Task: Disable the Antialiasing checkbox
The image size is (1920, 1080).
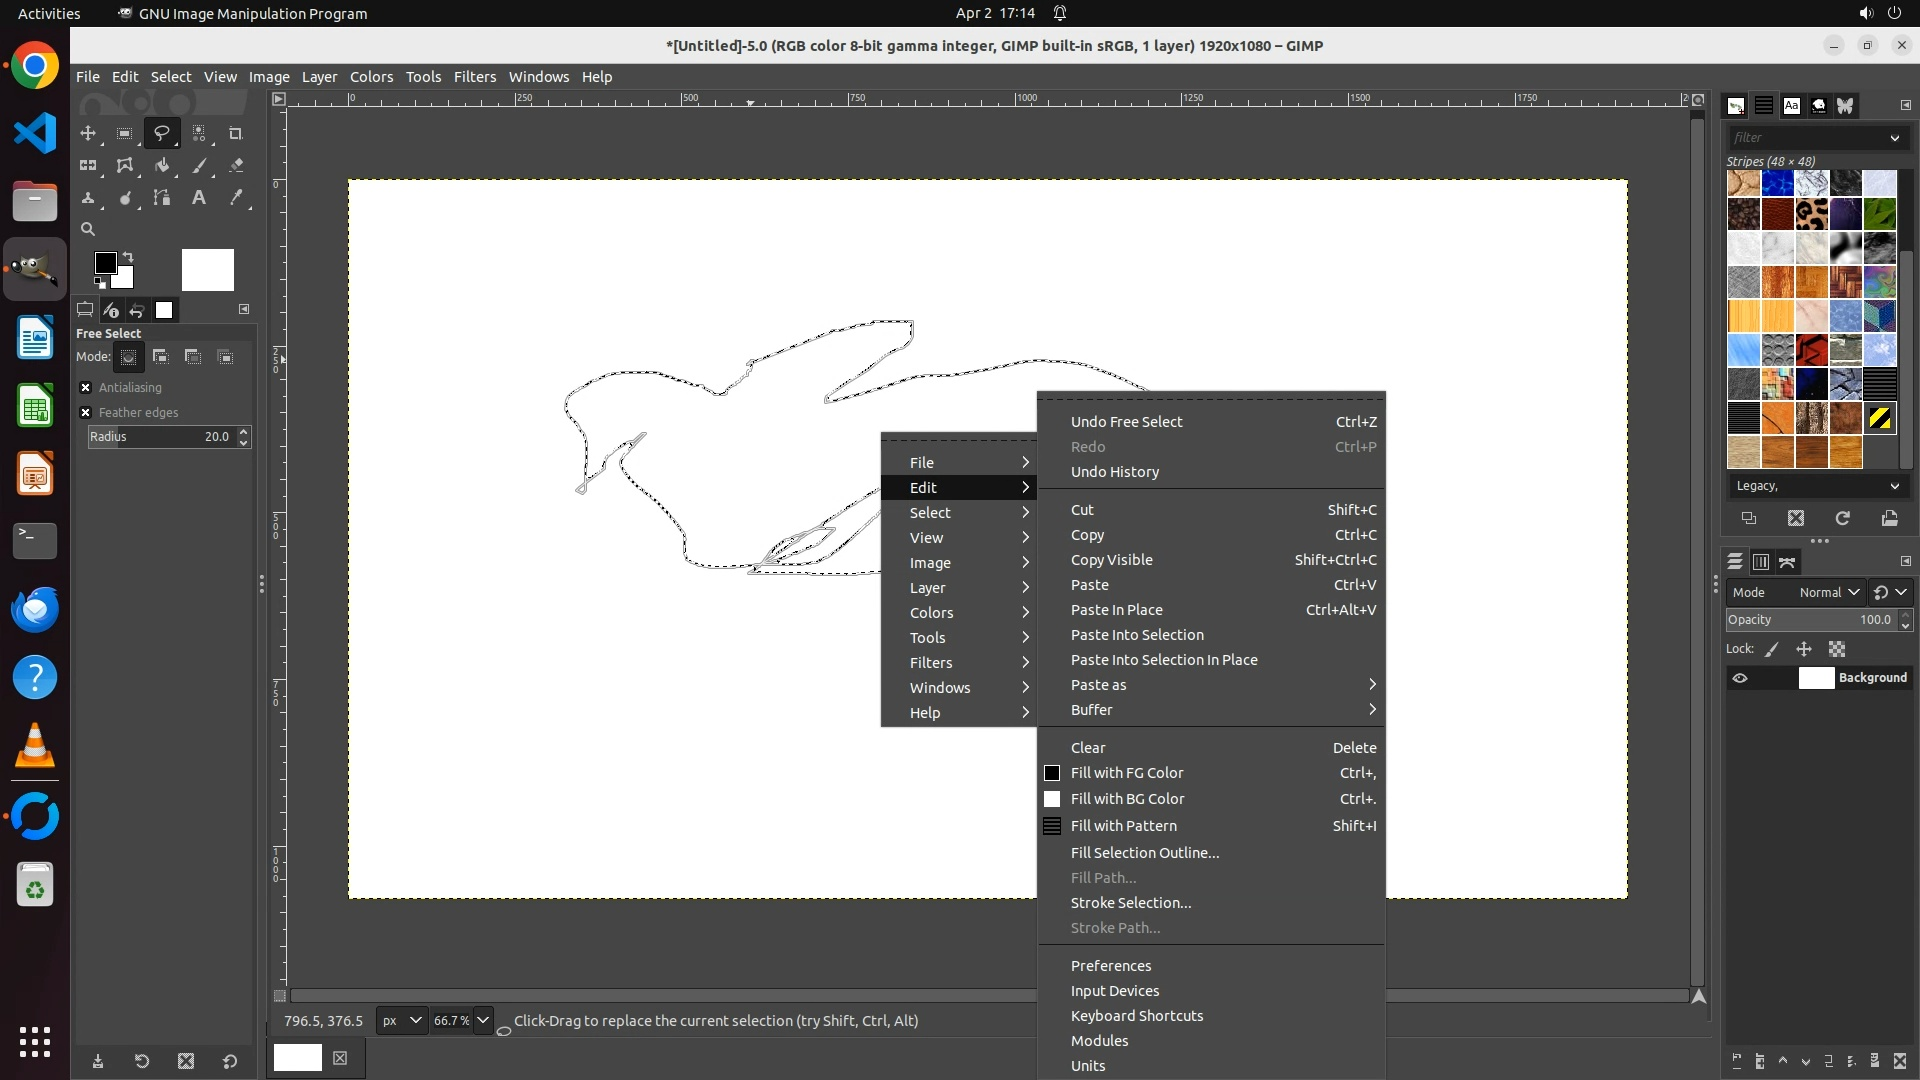Action: [86, 388]
